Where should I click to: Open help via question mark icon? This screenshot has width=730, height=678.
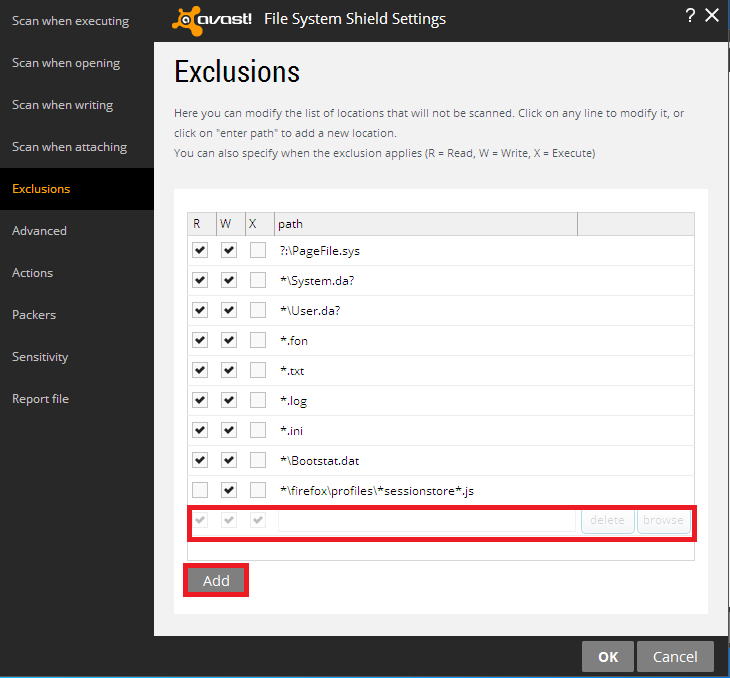690,16
